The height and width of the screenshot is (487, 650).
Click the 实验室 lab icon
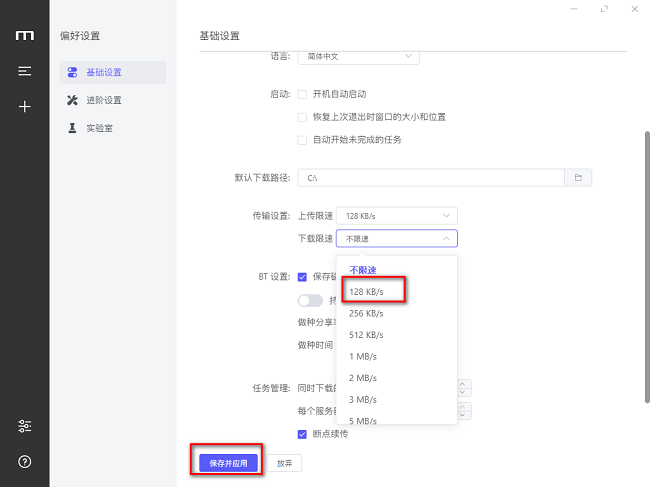pyautogui.click(x=72, y=128)
